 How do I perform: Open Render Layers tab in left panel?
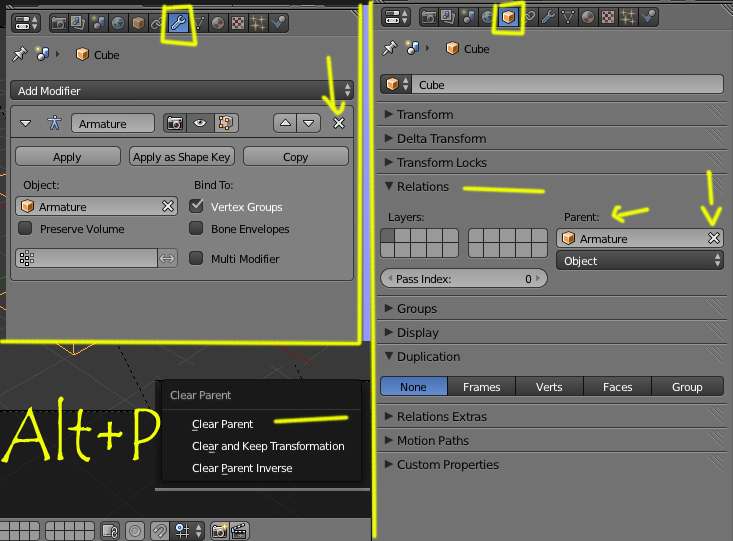pyautogui.click(x=78, y=23)
